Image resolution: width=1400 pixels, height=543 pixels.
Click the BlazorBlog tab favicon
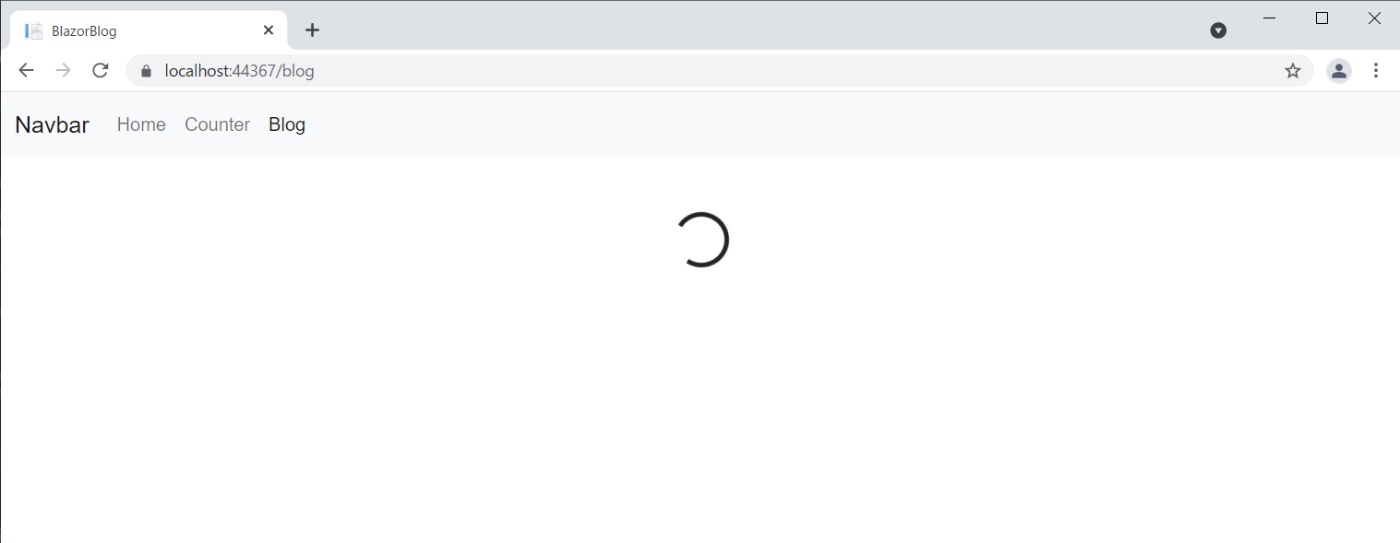pyautogui.click(x=34, y=31)
